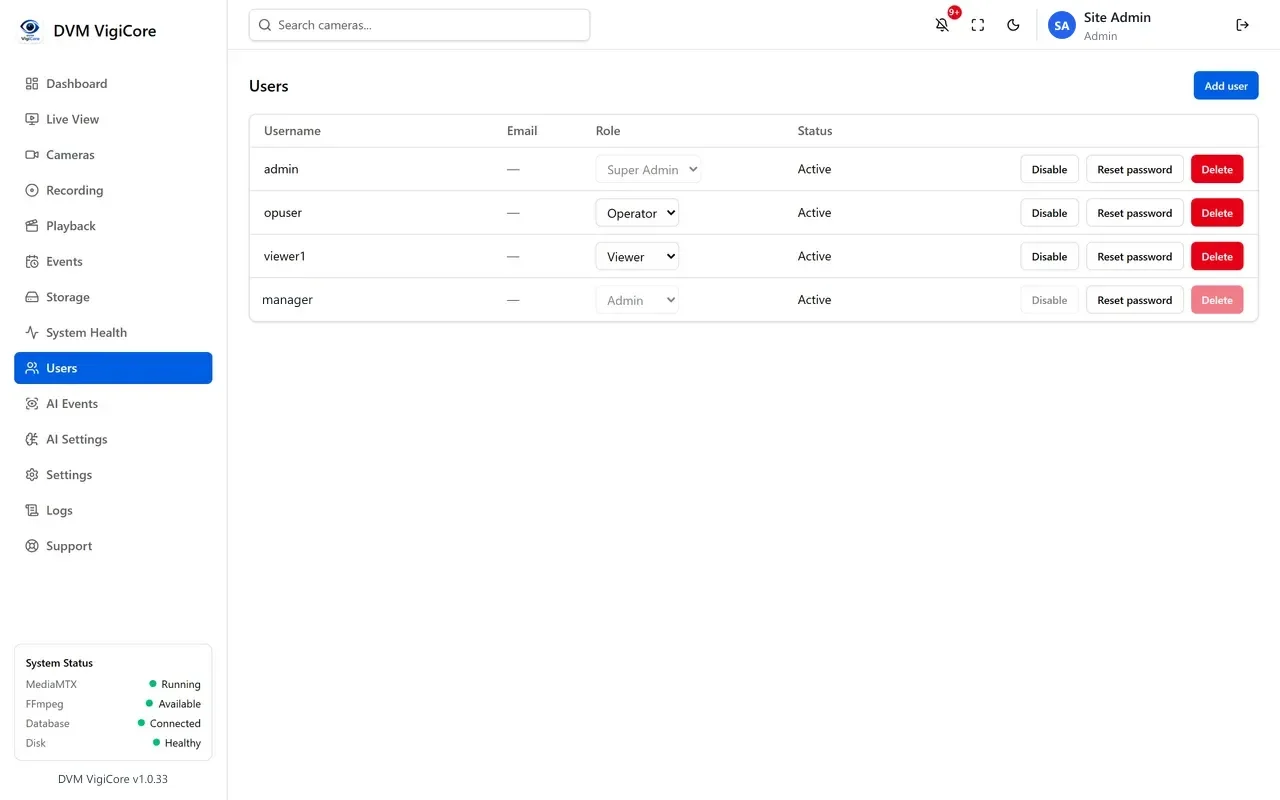Open Settings label in sidebar
1280x800 pixels.
point(69,475)
